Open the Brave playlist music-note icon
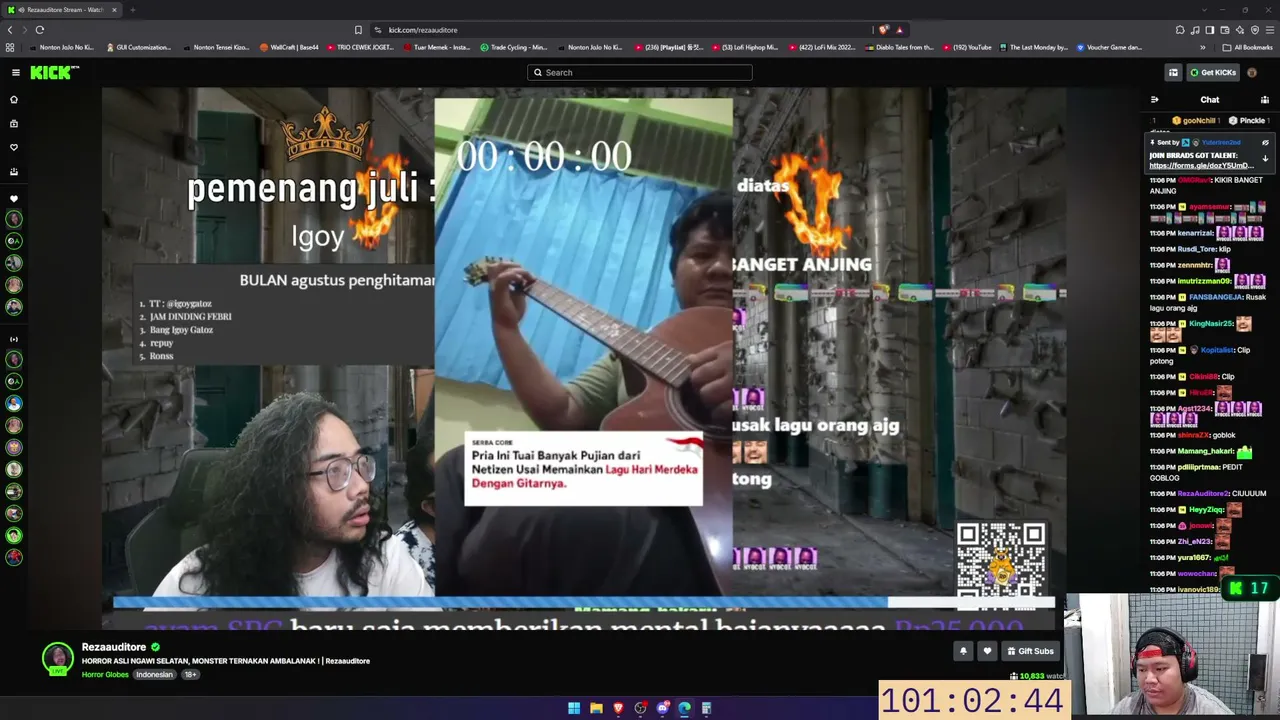 [x=1195, y=30]
